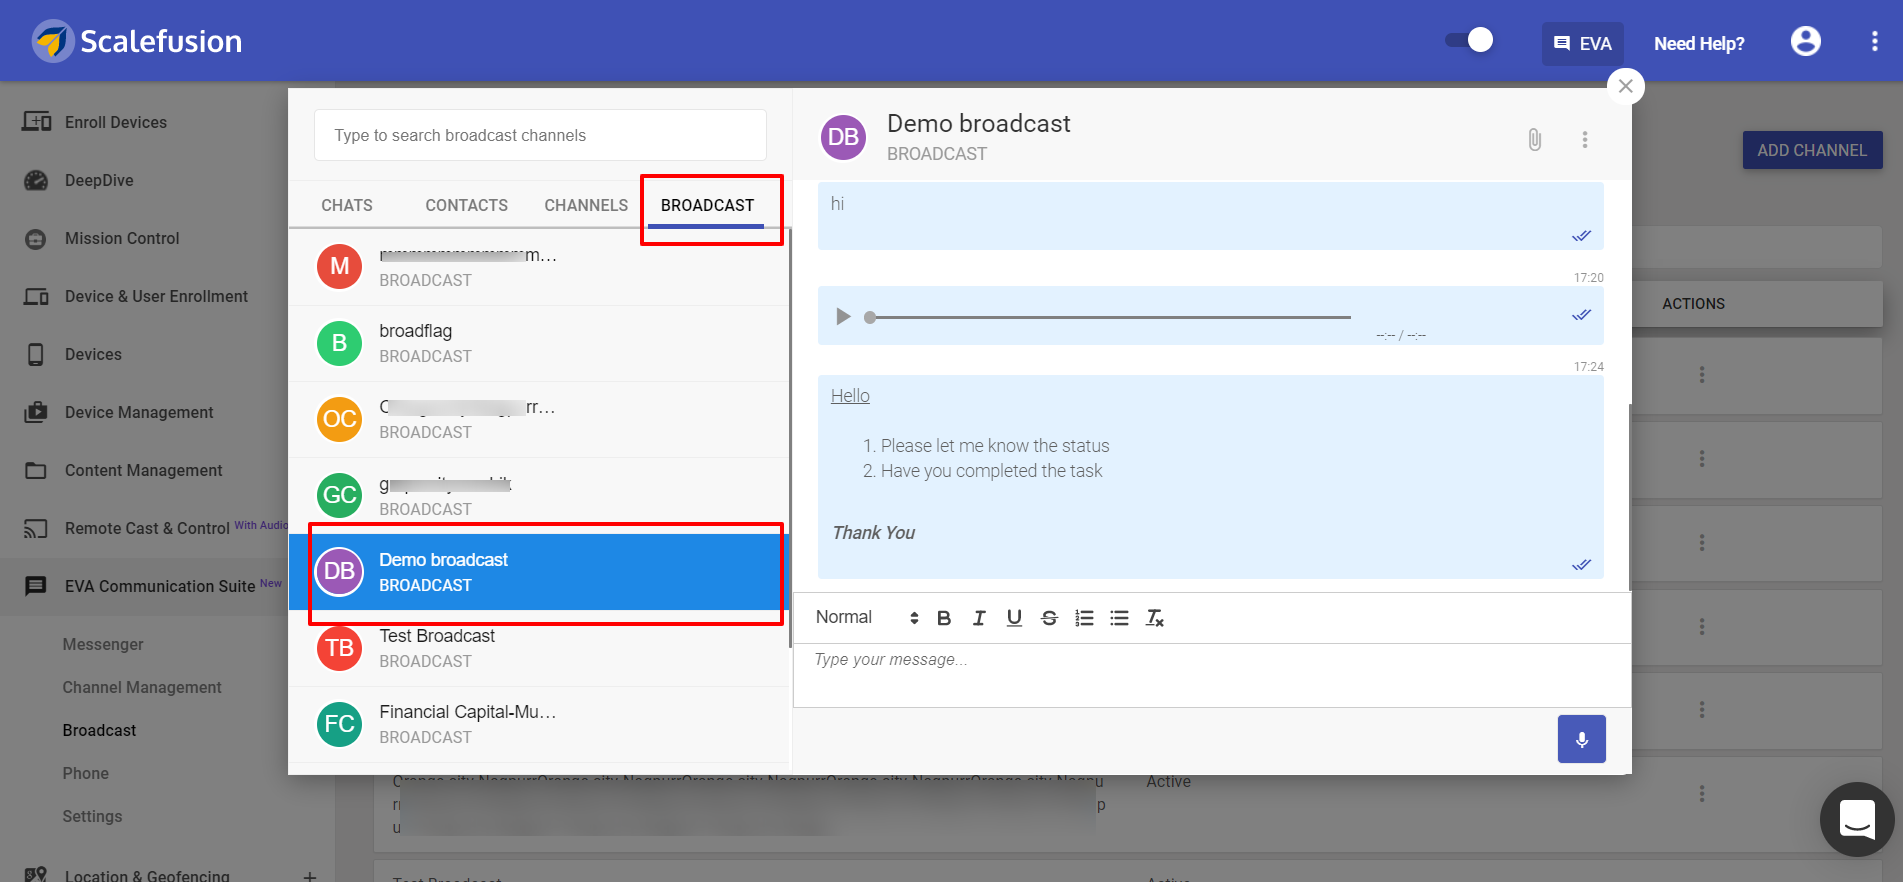This screenshot has width=1903, height=882.
Task: Click the red M avatar broadcast row
Action: coord(539,267)
